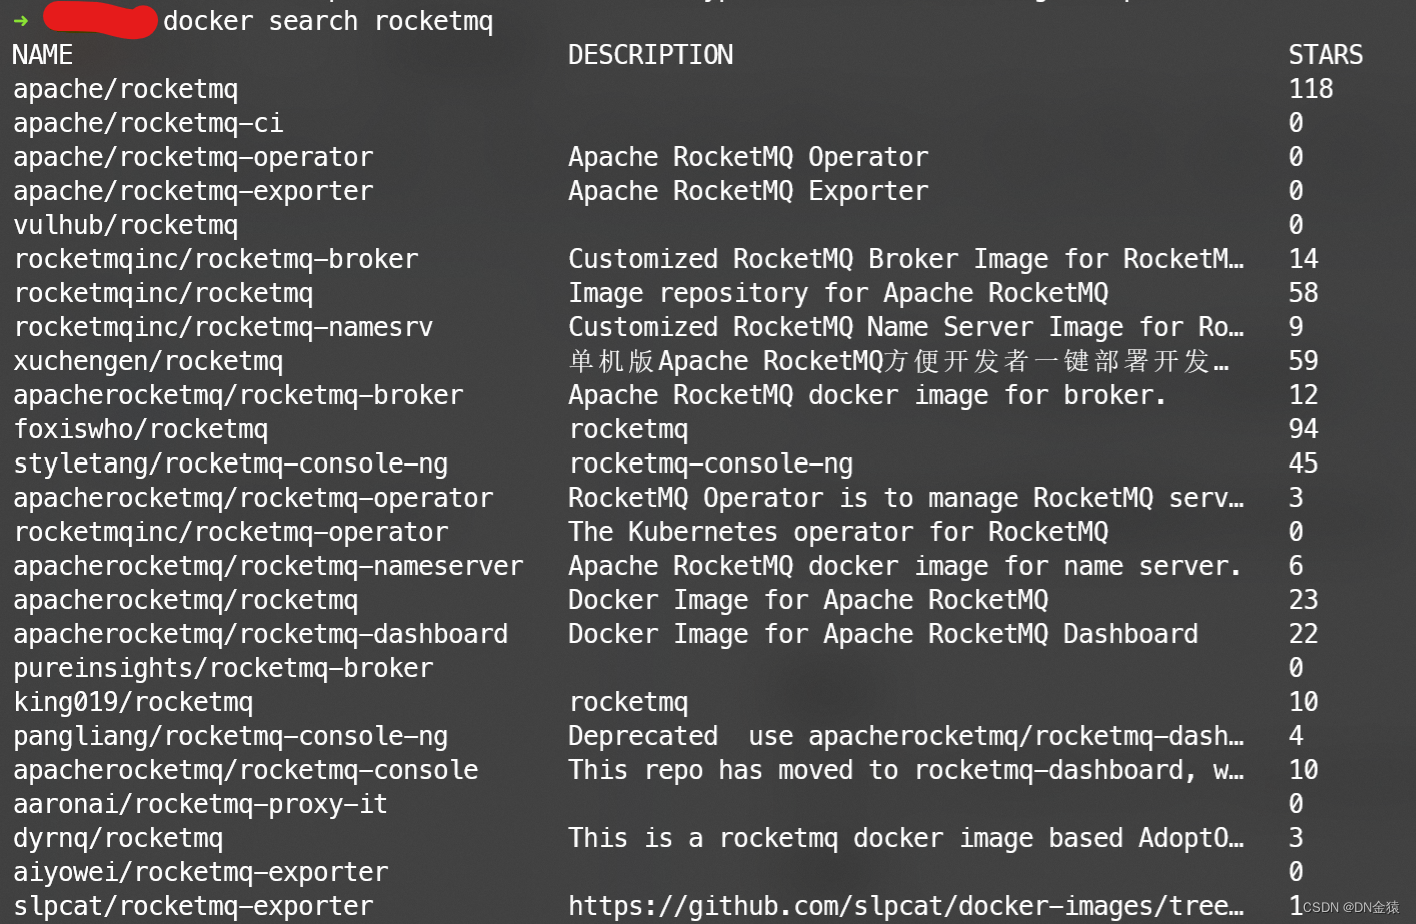Select the xuchengen/rocketmq entry

[x=148, y=361]
